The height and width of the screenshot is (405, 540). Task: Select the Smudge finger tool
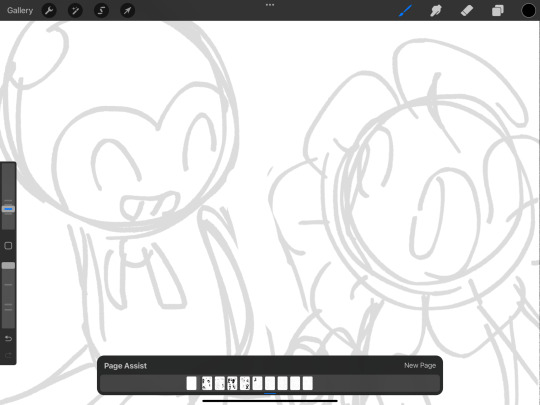click(x=436, y=11)
